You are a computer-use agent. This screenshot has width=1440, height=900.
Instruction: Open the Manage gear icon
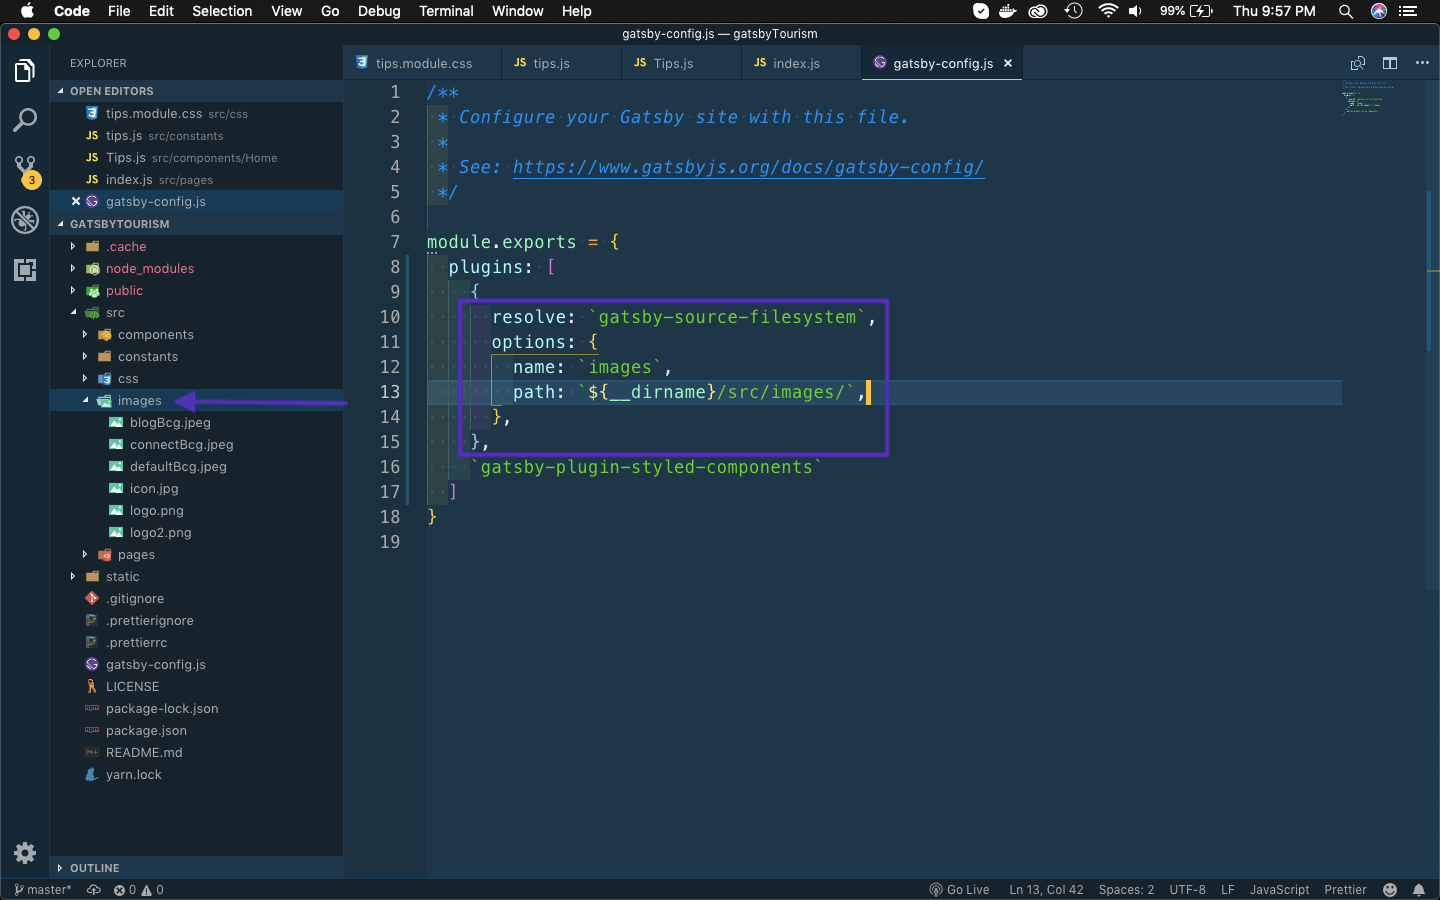(x=25, y=853)
